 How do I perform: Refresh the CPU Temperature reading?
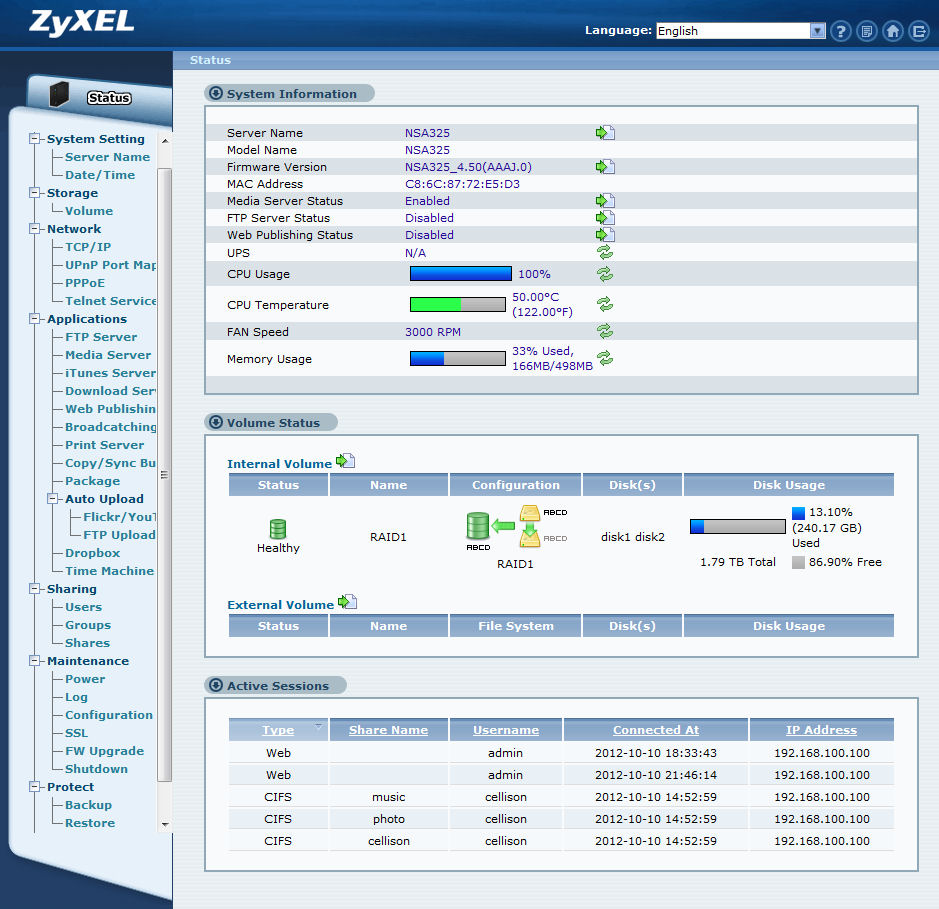[605, 304]
